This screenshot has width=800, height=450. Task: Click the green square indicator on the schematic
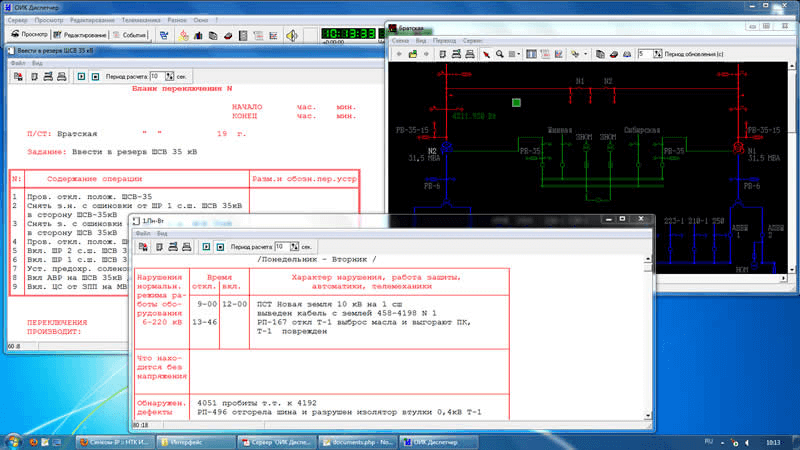(517, 102)
